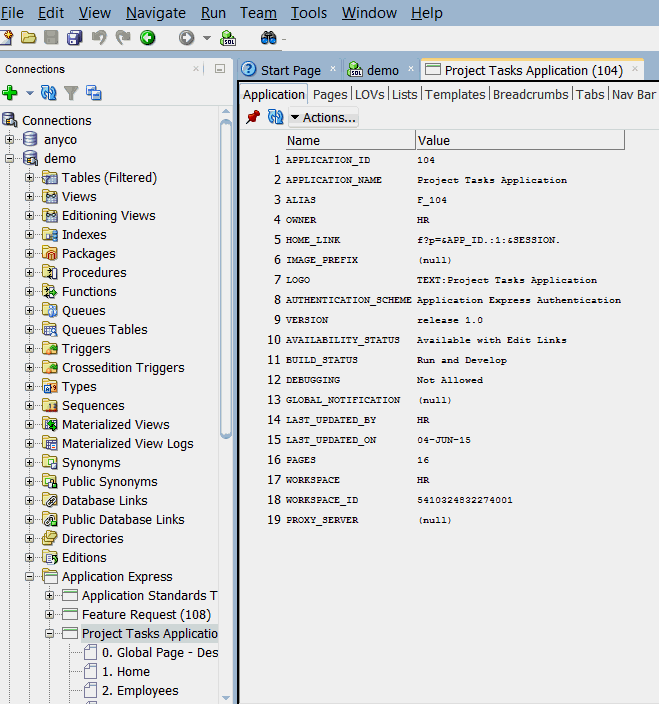Open the Actions... dropdown
This screenshot has width=659, height=704.
tap(322, 118)
